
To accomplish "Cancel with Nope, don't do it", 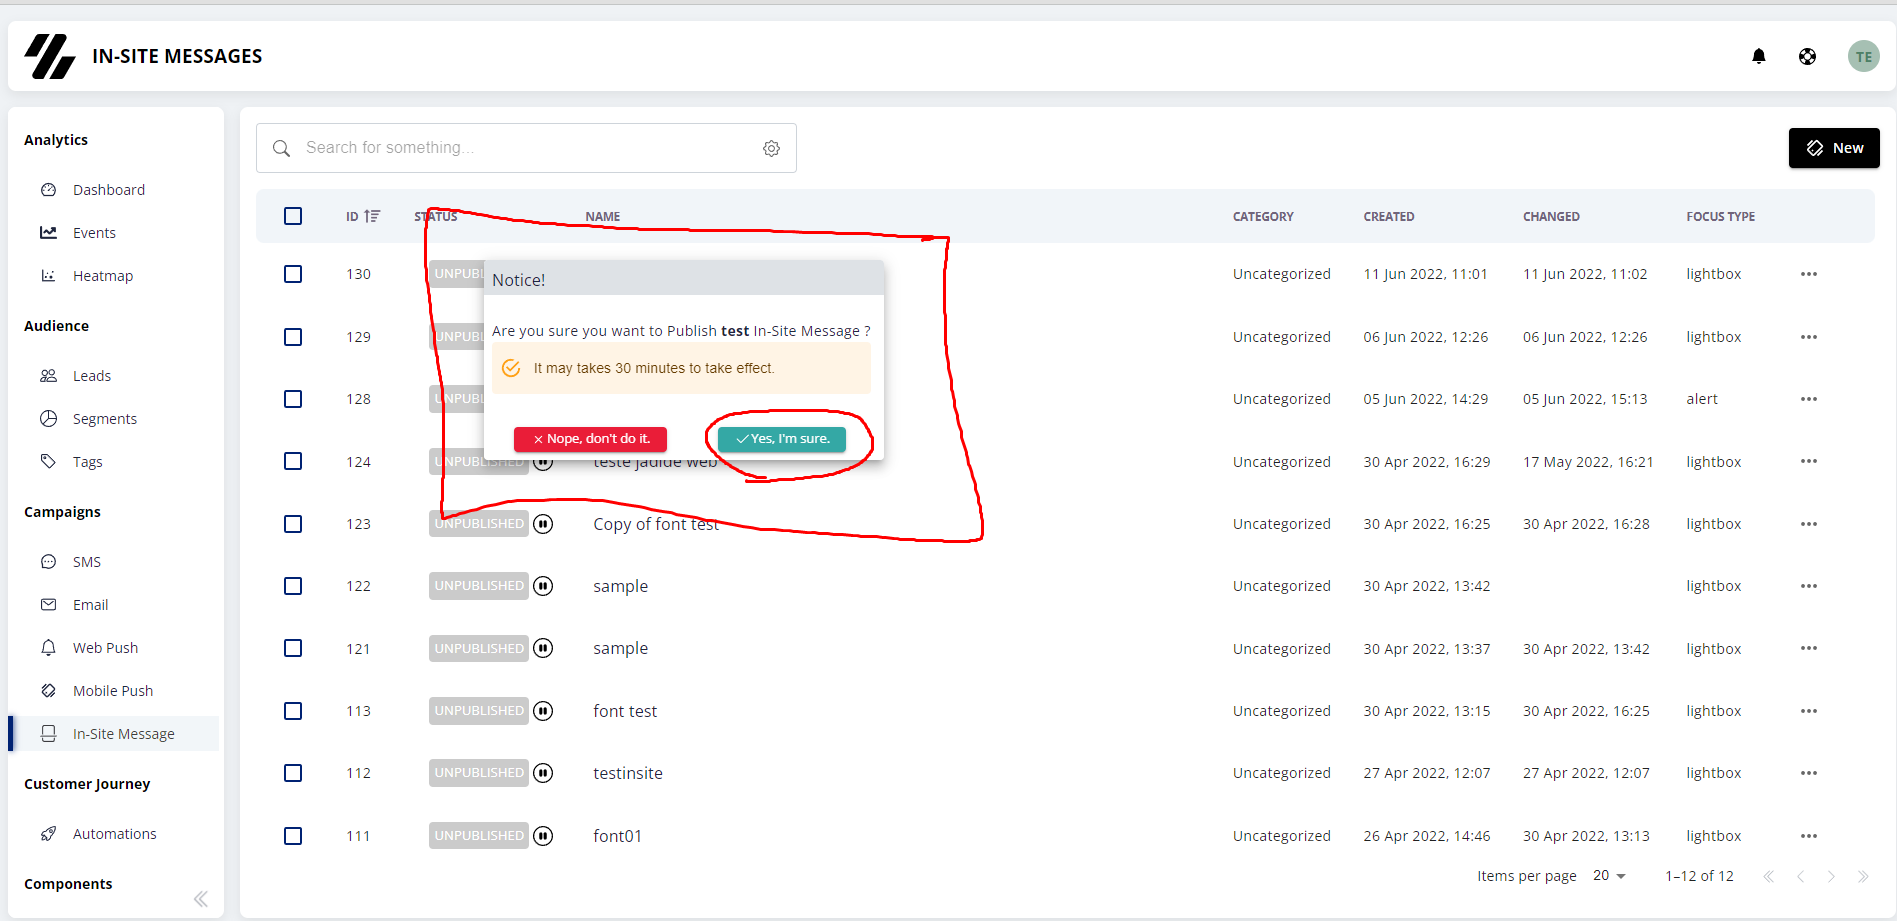I will [590, 439].
